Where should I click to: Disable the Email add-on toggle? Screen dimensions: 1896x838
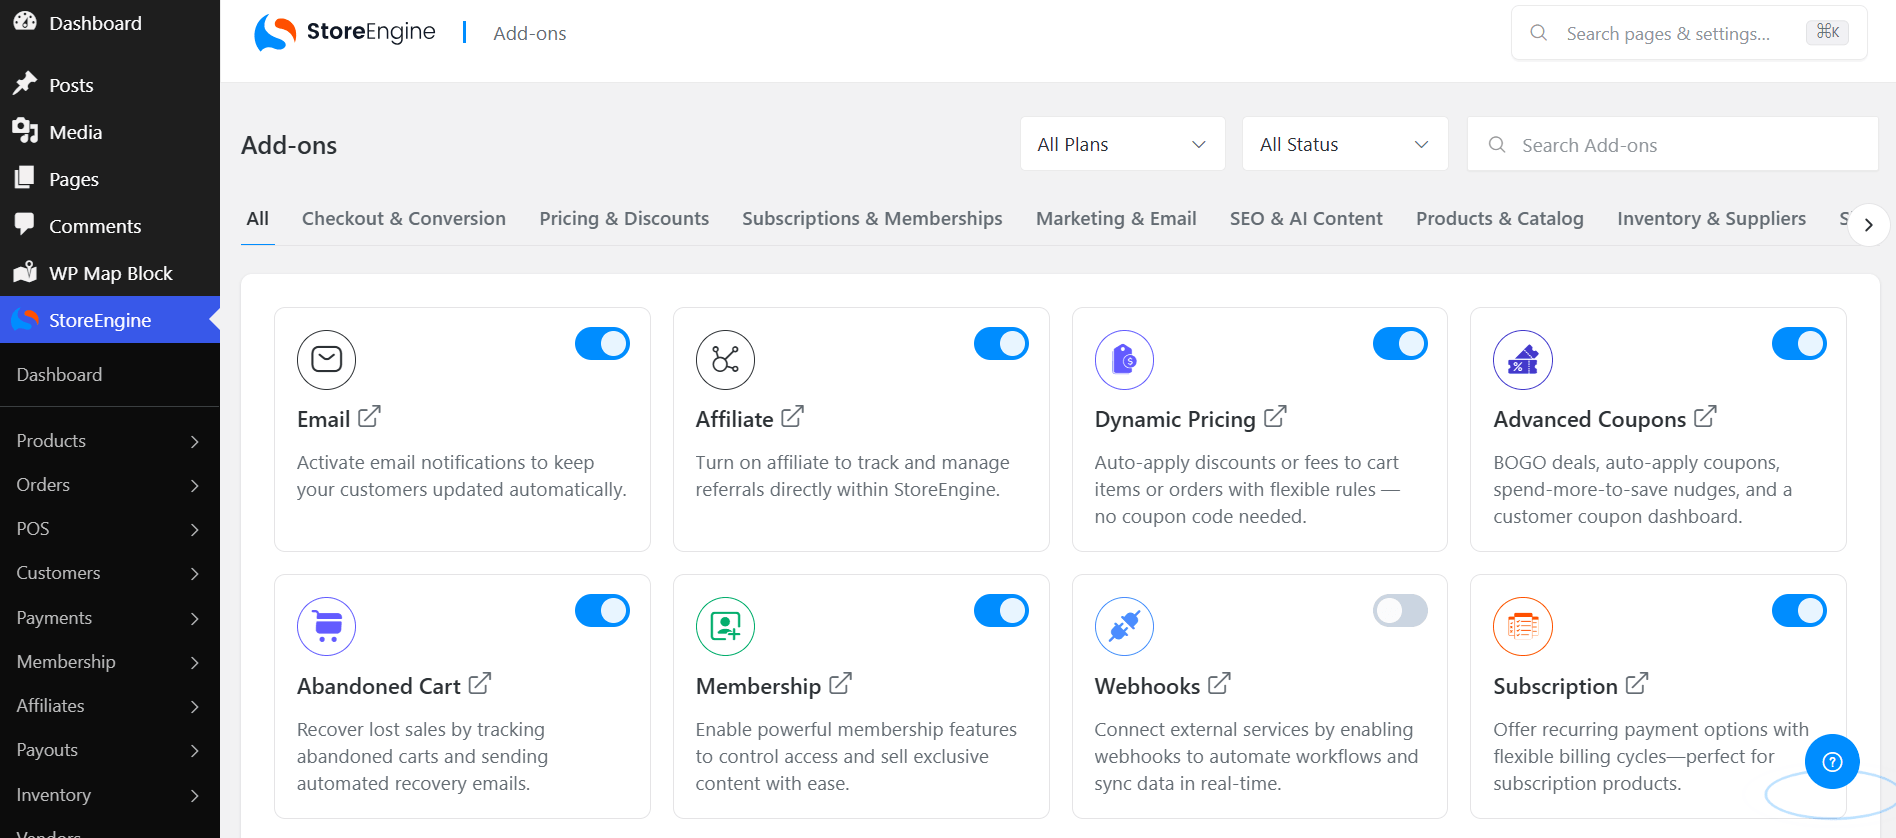(x=602, y=344)
